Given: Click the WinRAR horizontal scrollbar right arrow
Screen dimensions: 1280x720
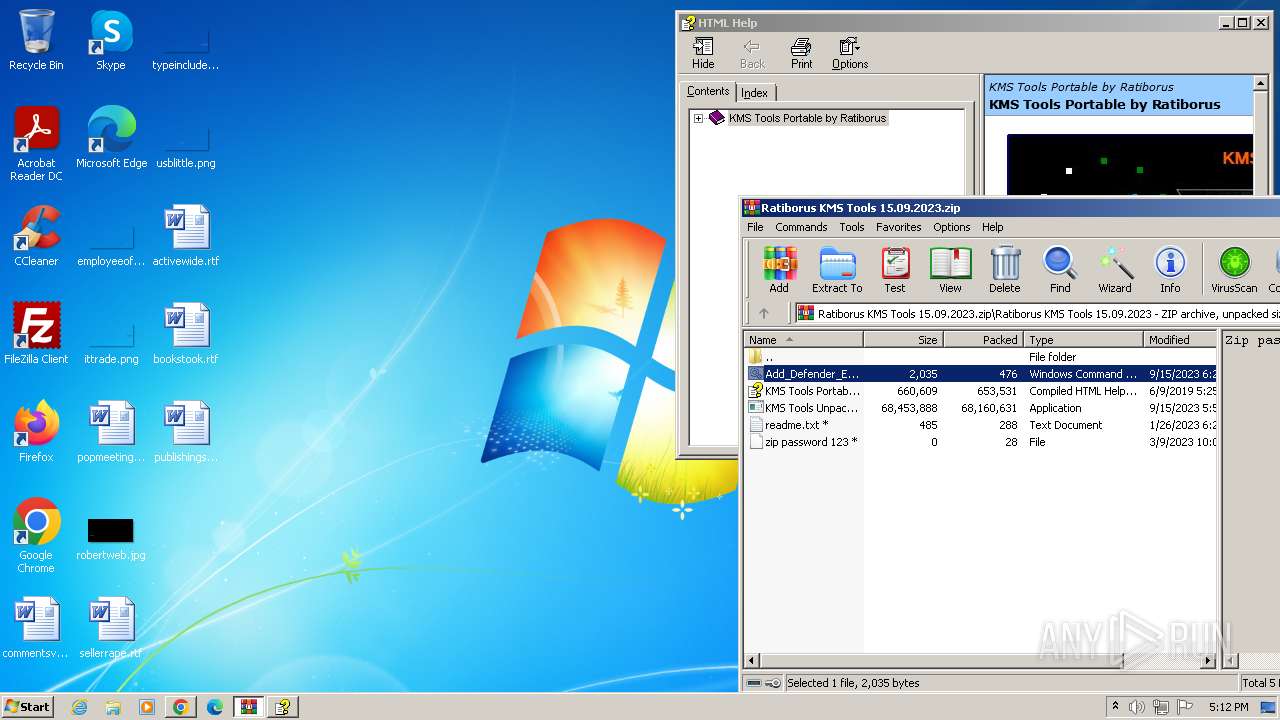Looking at the screenshot, I should (1208, 661).
